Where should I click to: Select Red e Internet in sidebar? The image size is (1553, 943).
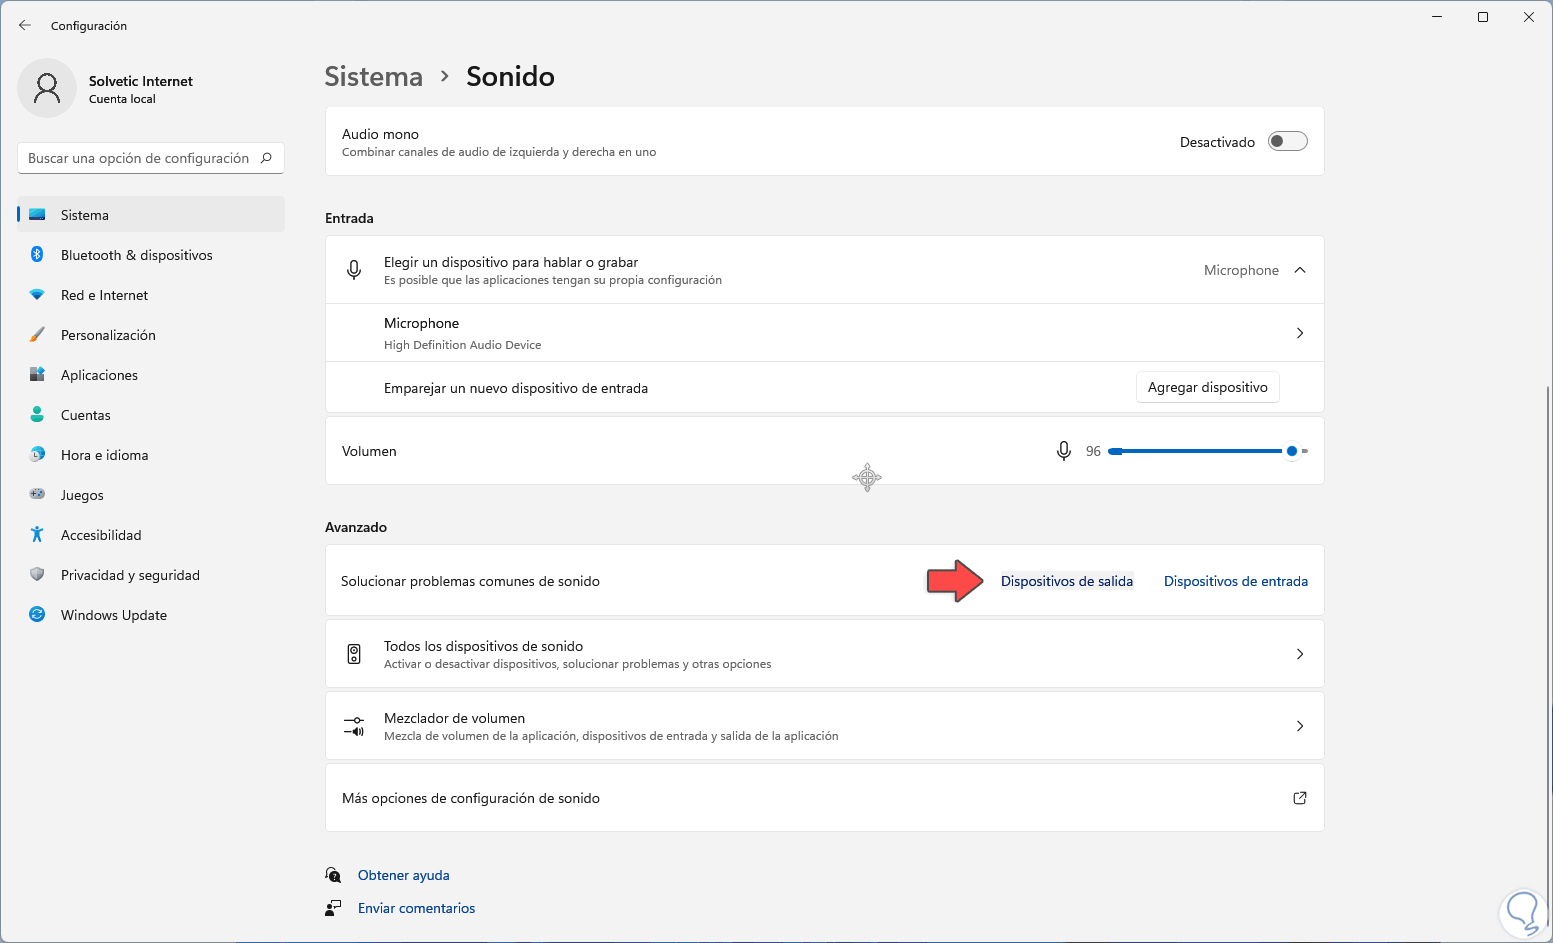click(104, 295)
